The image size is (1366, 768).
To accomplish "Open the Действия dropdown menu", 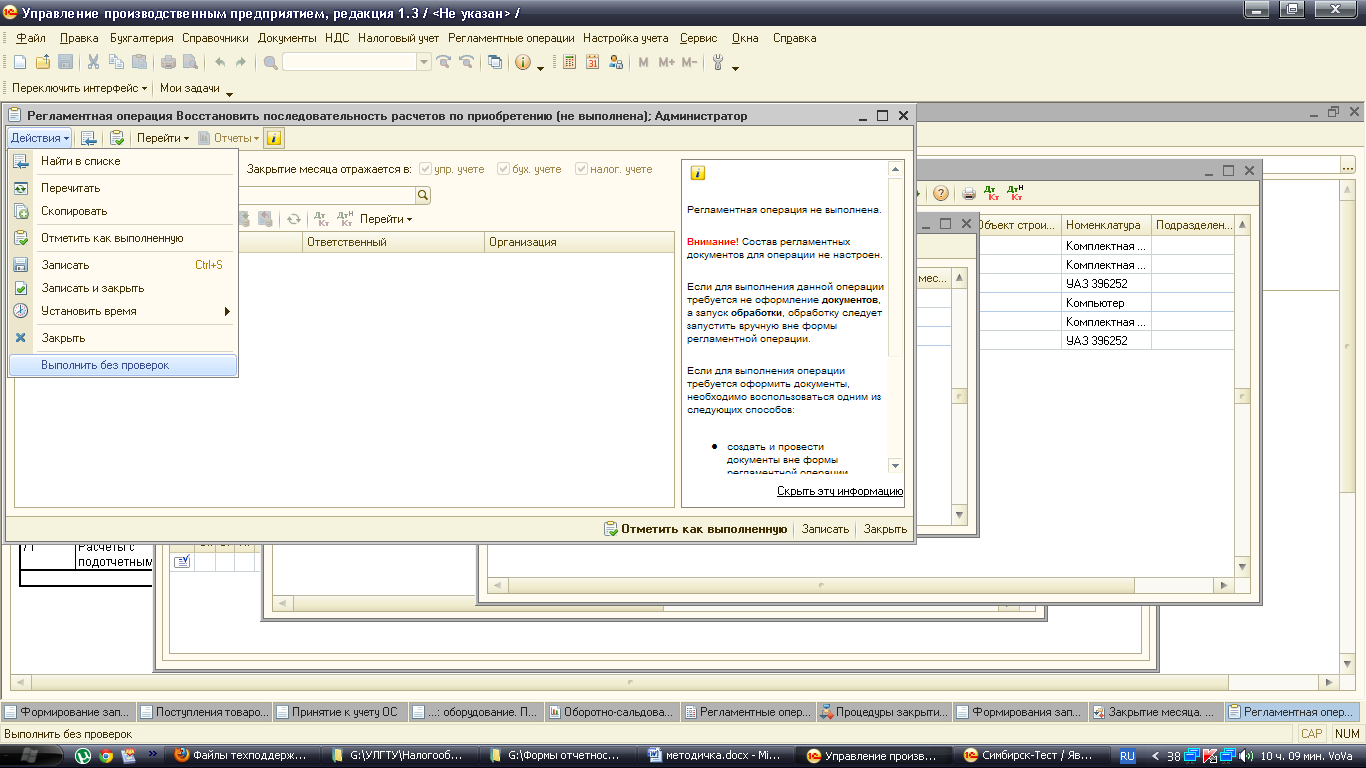I will 40,138.
